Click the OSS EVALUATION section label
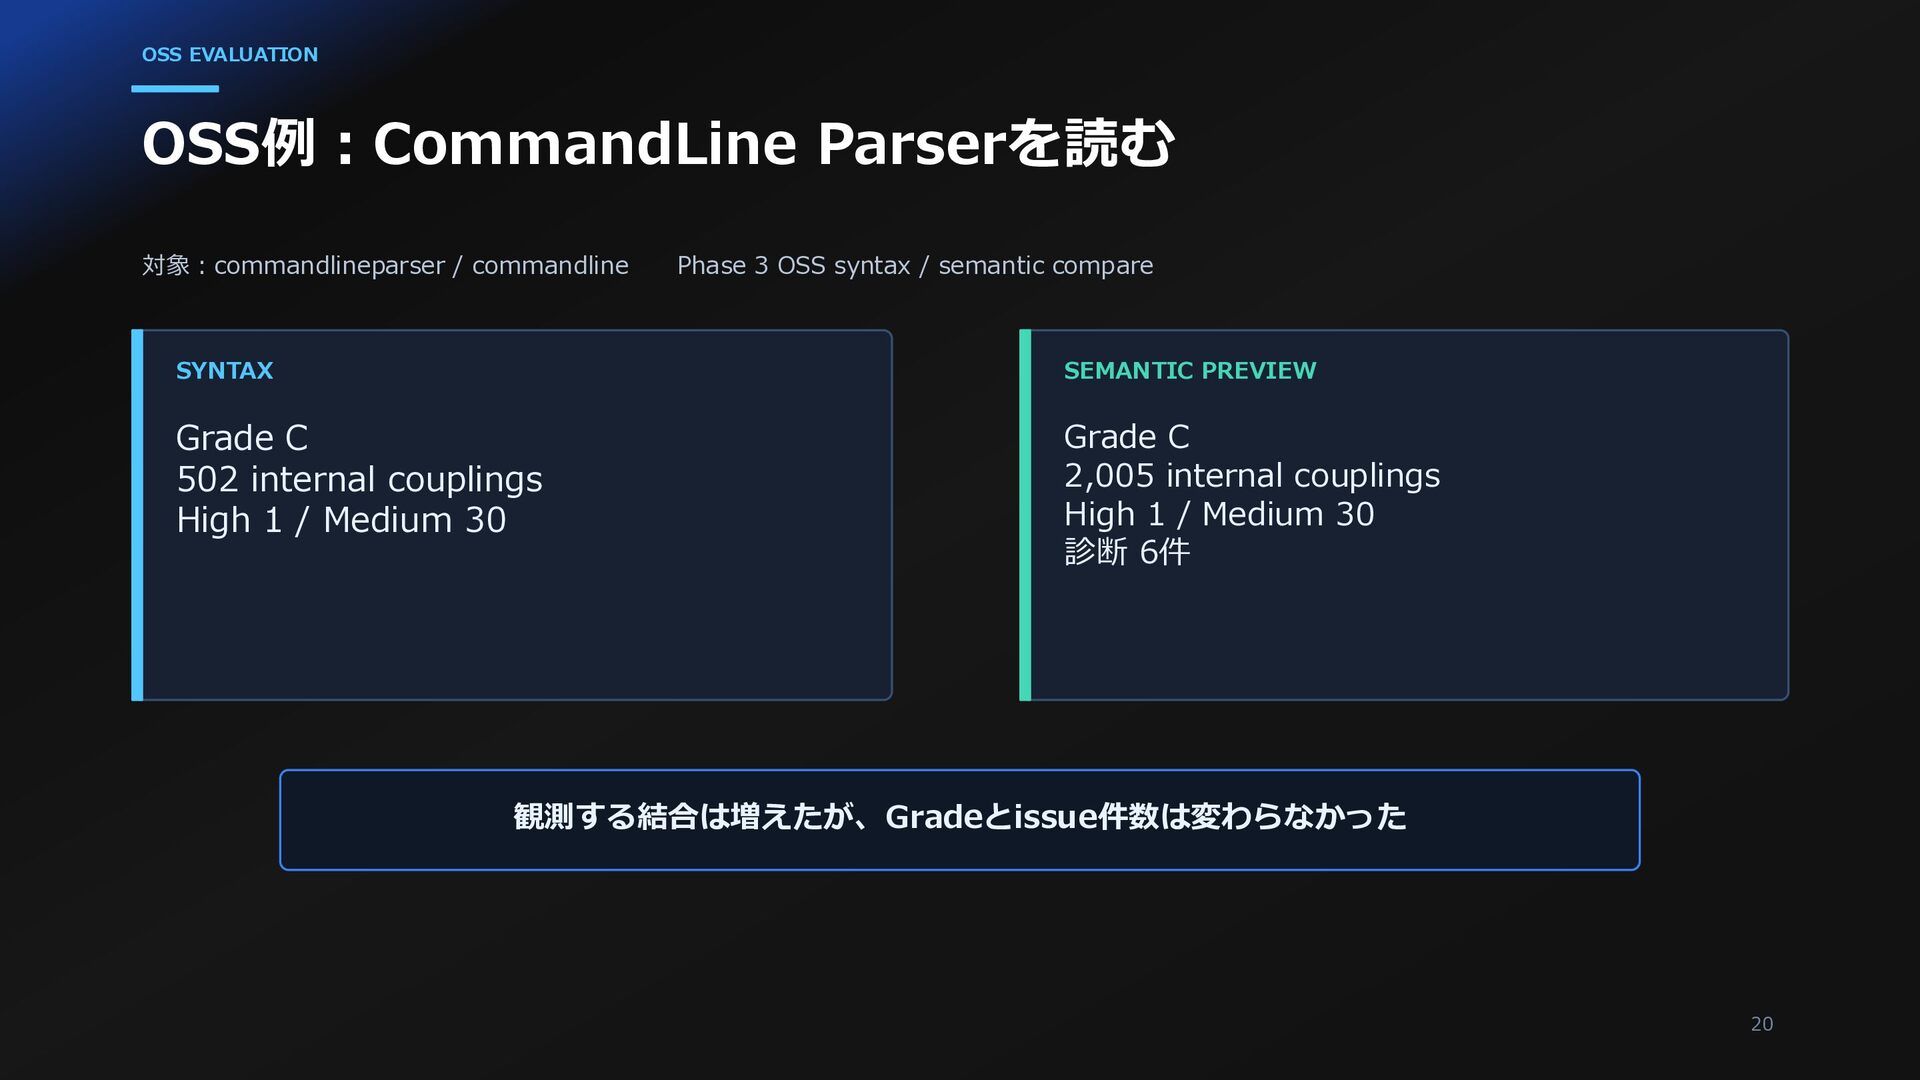The image size is (1920, 1080). point(229,55)
